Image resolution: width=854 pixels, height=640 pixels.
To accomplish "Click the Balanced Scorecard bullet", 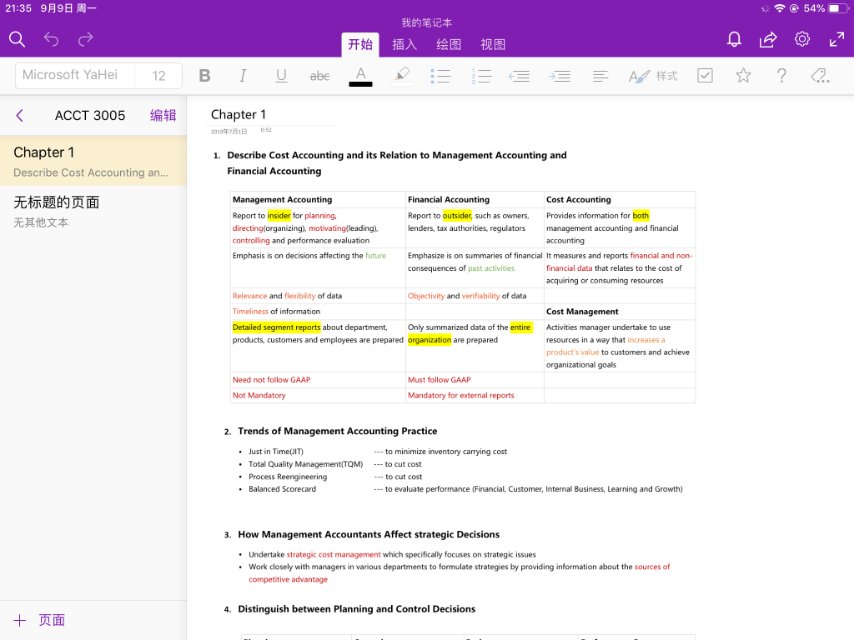I will point(282,489).
